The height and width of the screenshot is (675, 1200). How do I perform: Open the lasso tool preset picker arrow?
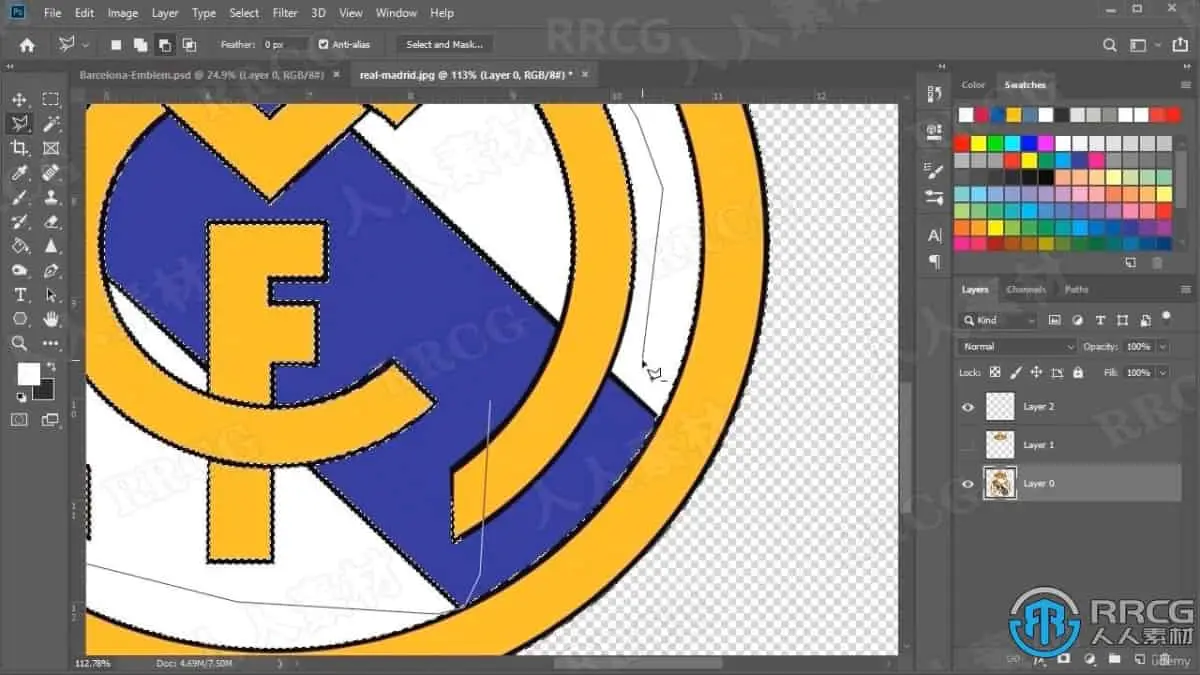pos(85,45)
